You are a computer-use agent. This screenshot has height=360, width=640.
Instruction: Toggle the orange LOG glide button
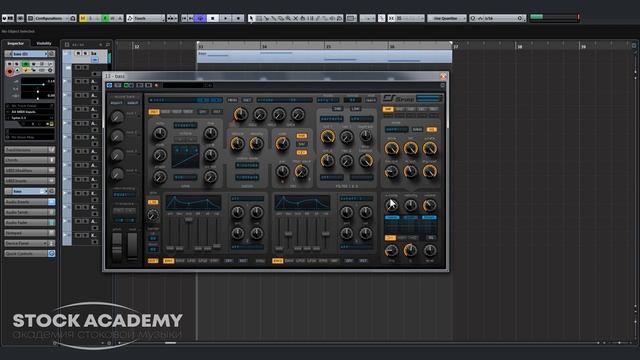pos(153,202)
